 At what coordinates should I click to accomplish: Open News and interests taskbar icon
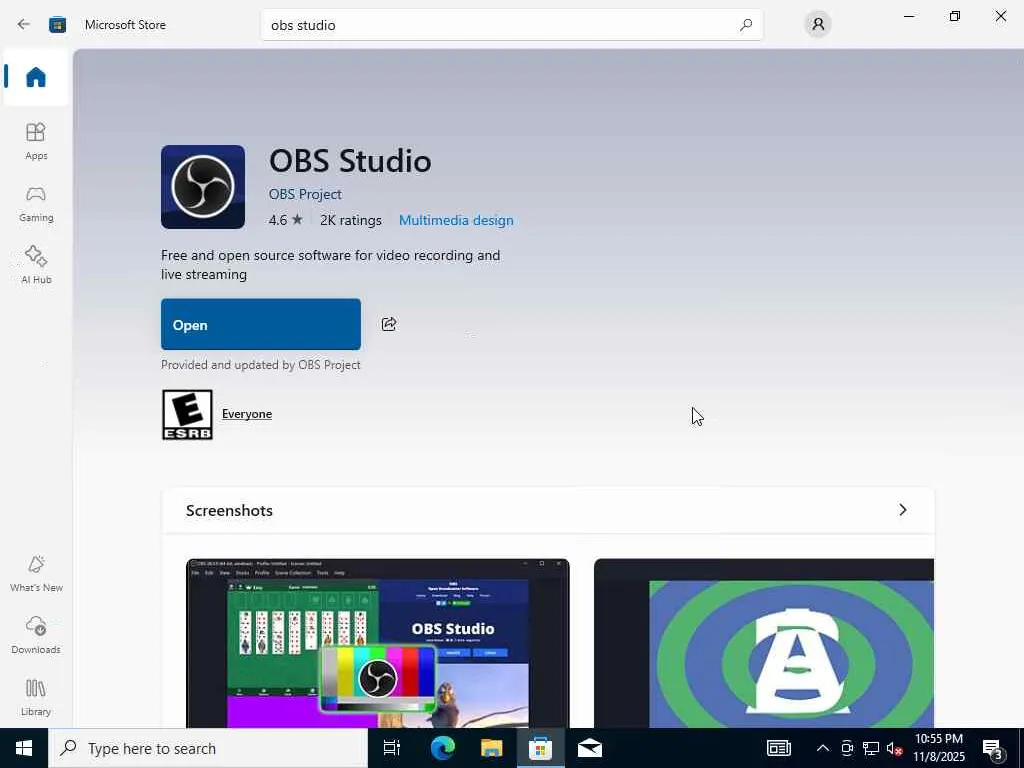(778, 748)
